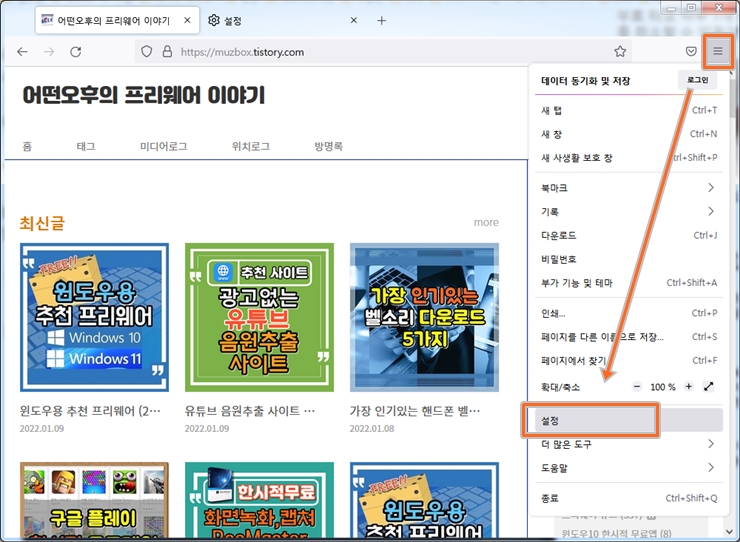This screenshot has height=542, width=740.
Task: Click the address bar URL field
Action: [383, 51]
